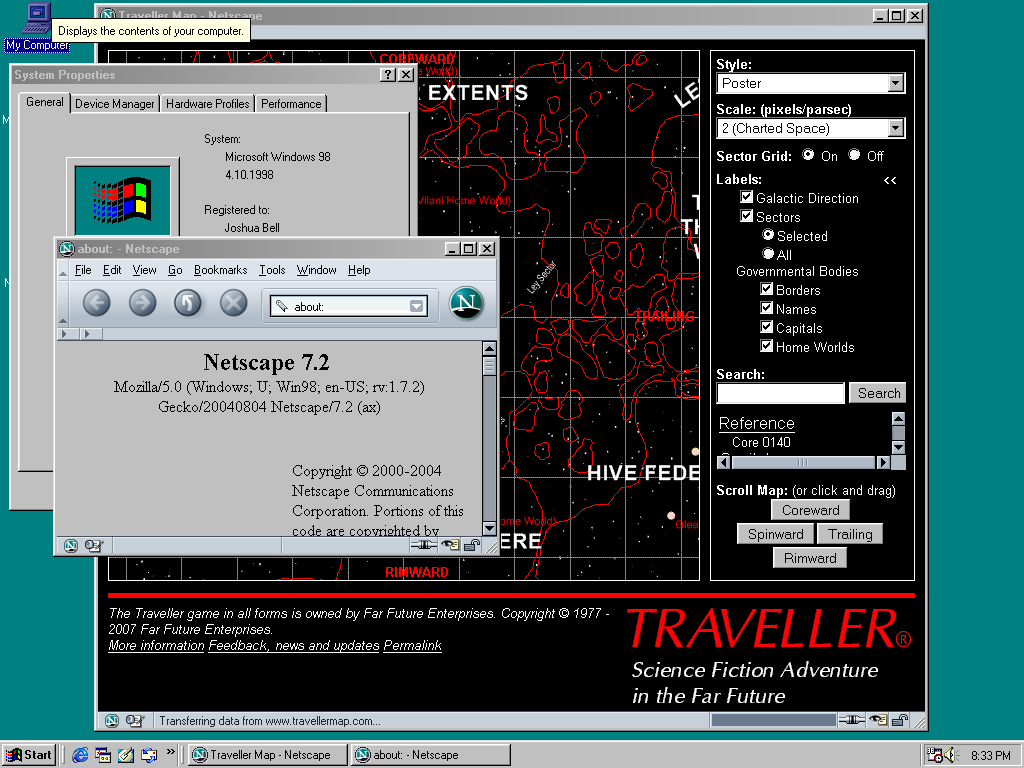Open the fourth Quick Launch icon with arrows
This screenshot has width=1024, height=768.
[149, 755]
